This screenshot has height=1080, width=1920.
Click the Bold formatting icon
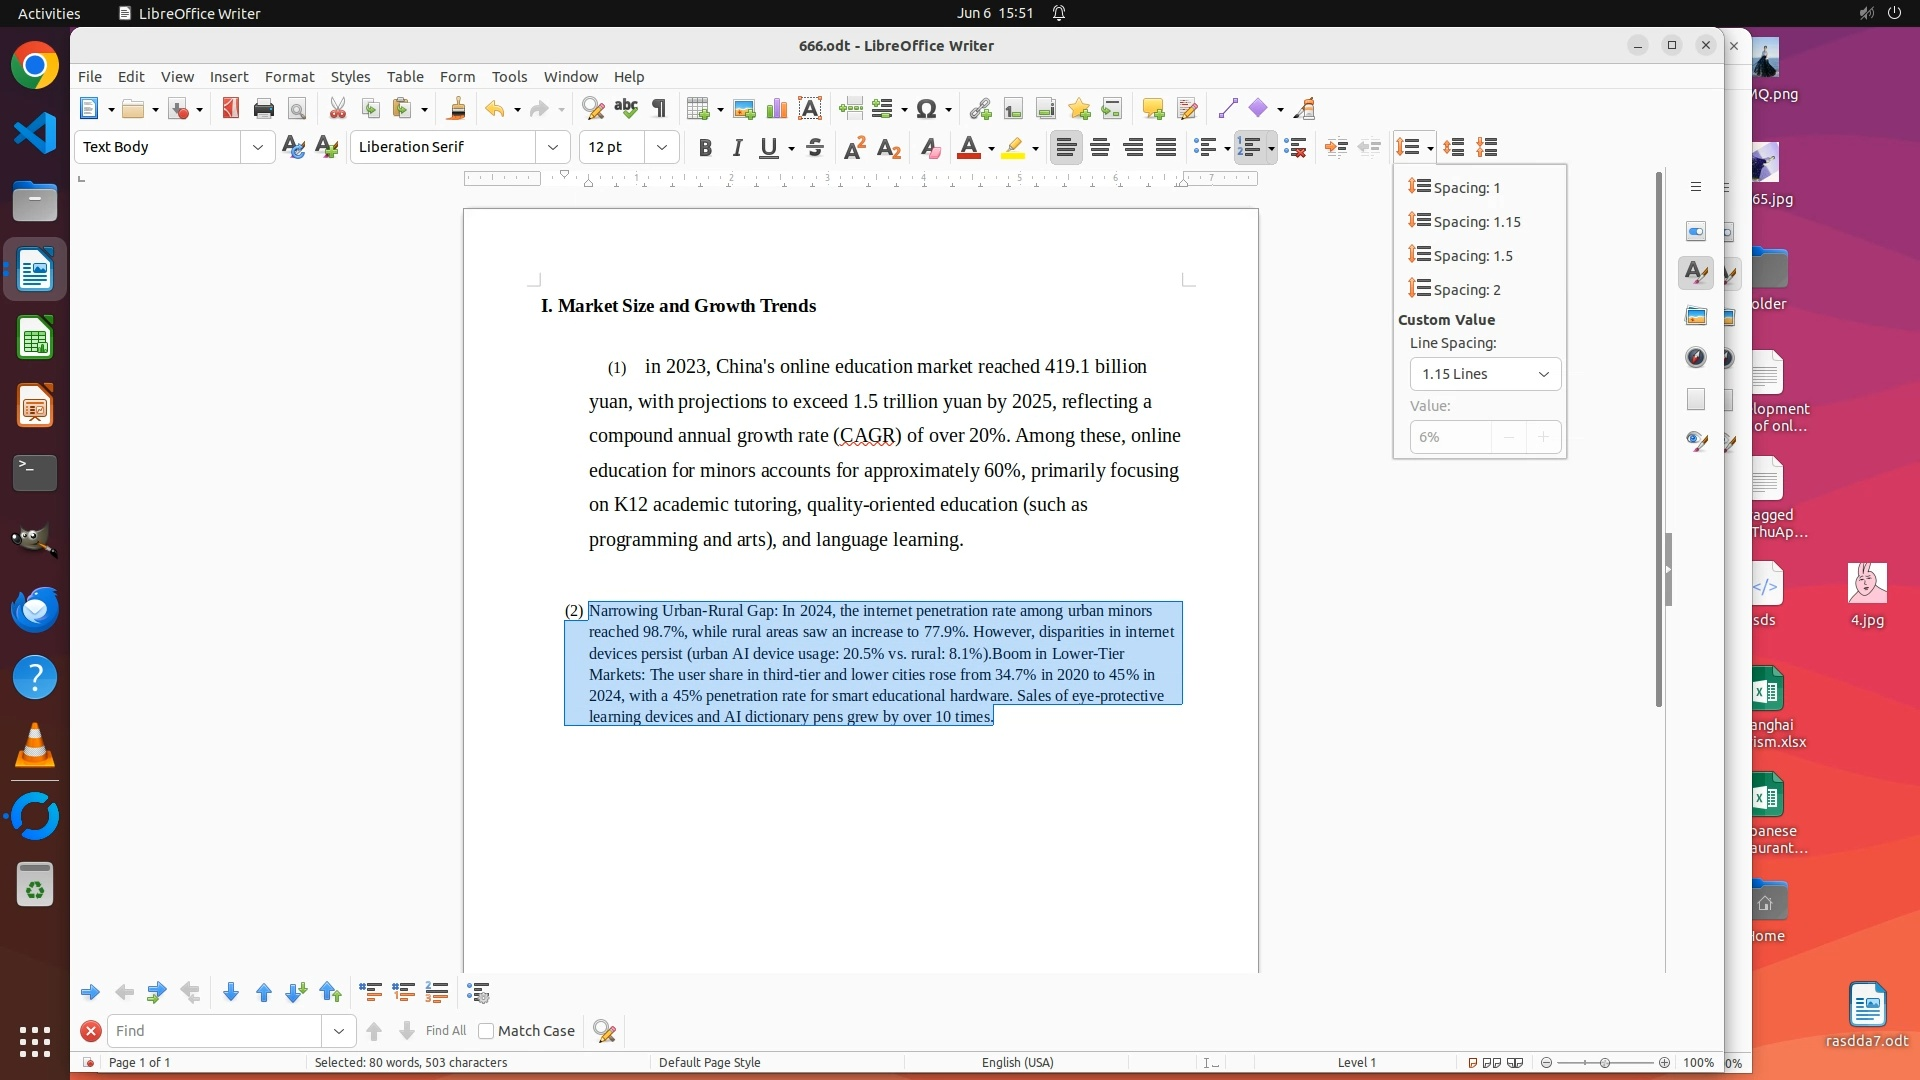coord(705,148)
